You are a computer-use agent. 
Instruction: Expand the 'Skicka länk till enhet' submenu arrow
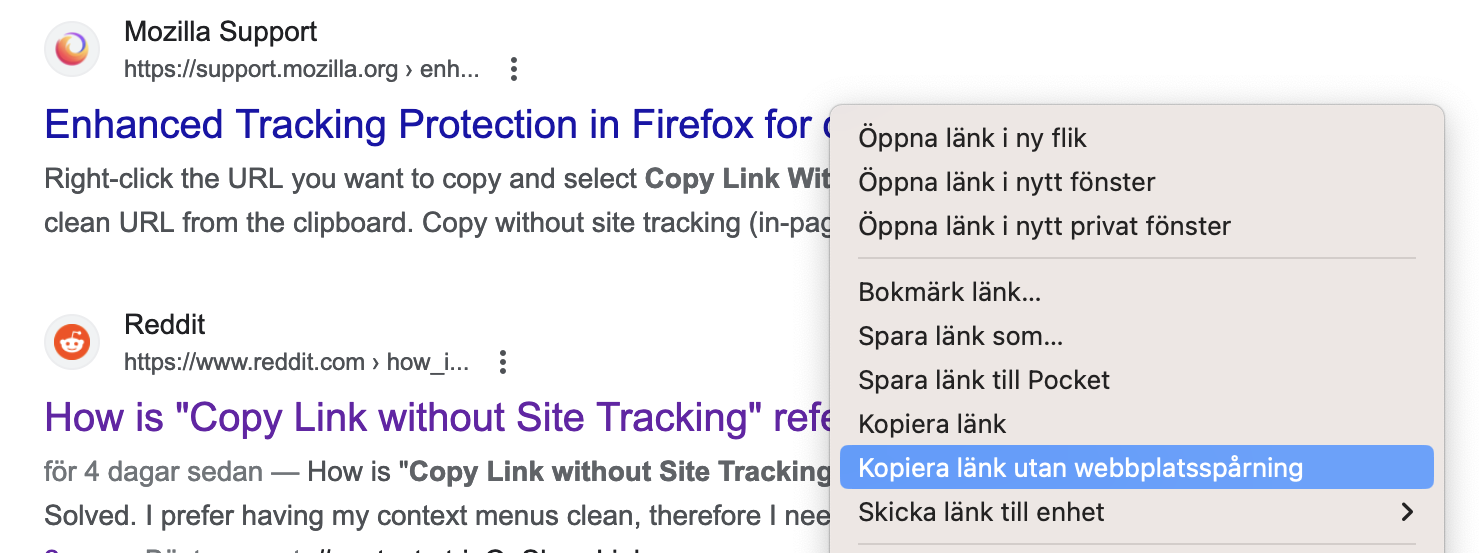click(x=1407, y=512)
